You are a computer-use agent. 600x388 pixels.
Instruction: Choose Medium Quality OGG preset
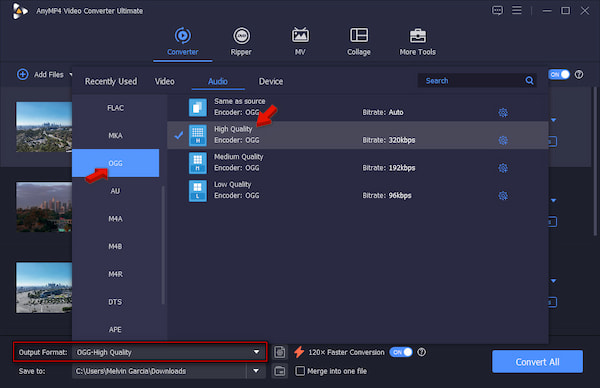pyautogui.click(x=357, y=163)
